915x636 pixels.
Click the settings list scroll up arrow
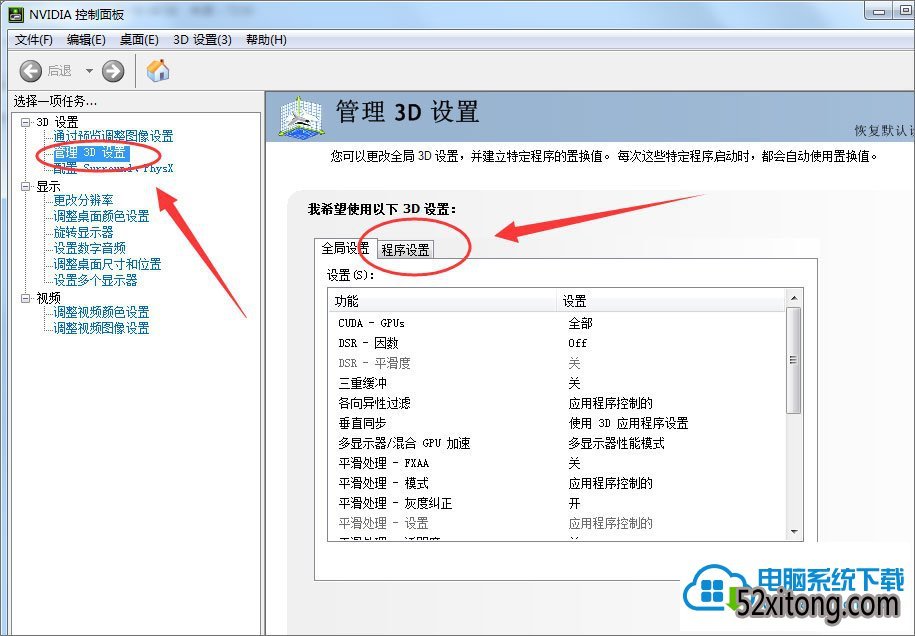click(794, 298)
